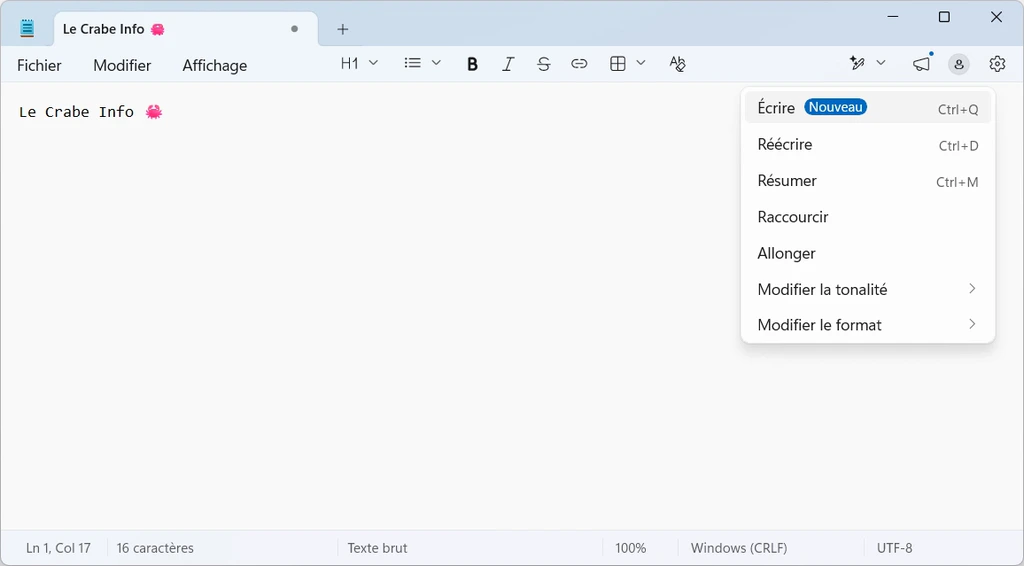Screen dimensions: 1024x566
Task: Open Notepad settings gear
Action: point(997,64)
